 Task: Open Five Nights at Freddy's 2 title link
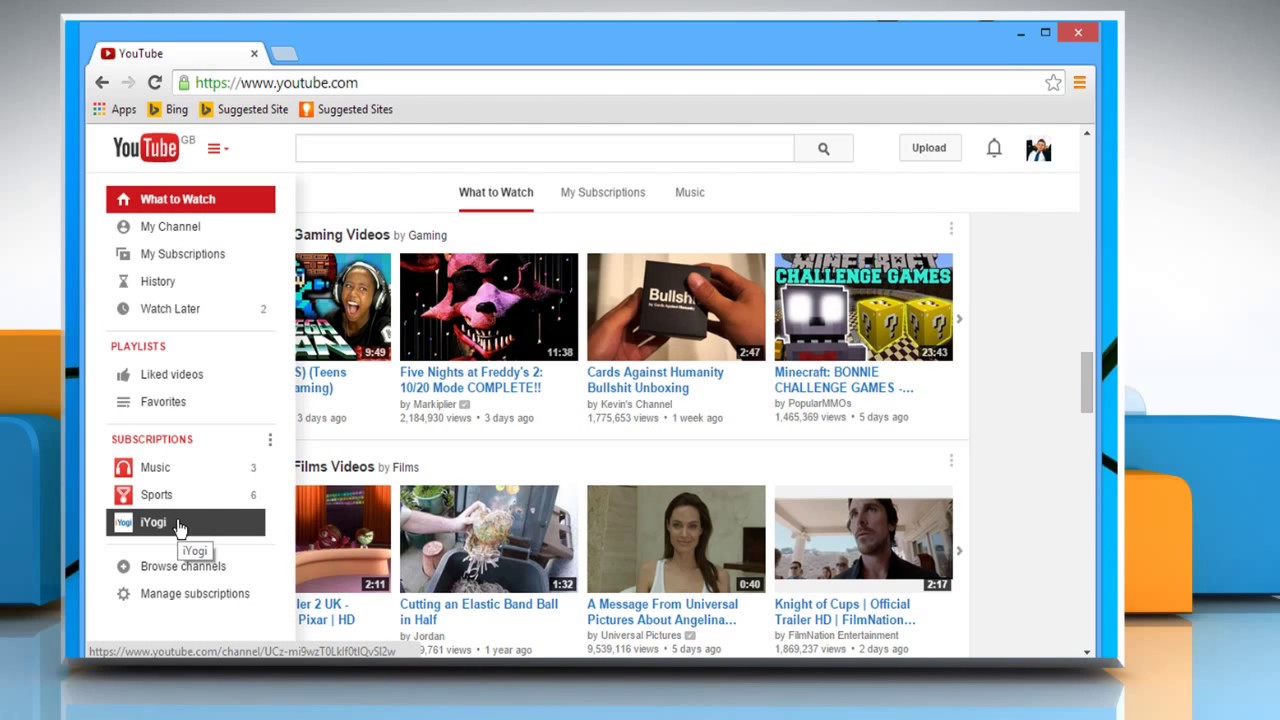[x=471, y=380]
